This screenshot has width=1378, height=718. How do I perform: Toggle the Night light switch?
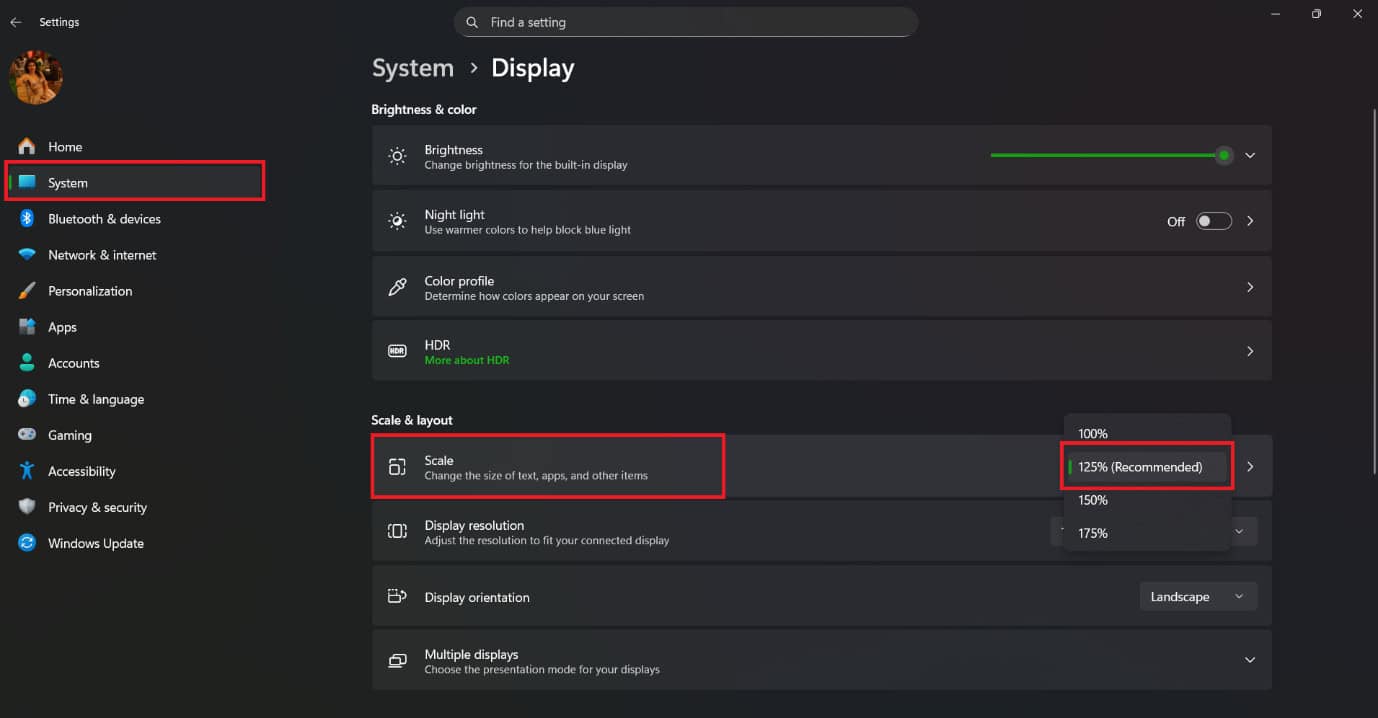1213,221
